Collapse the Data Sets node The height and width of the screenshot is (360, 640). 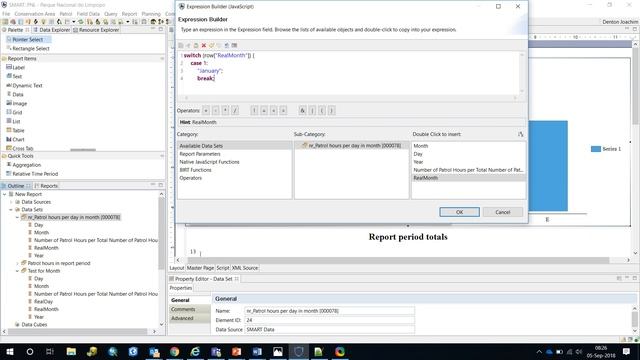point(11,209)
